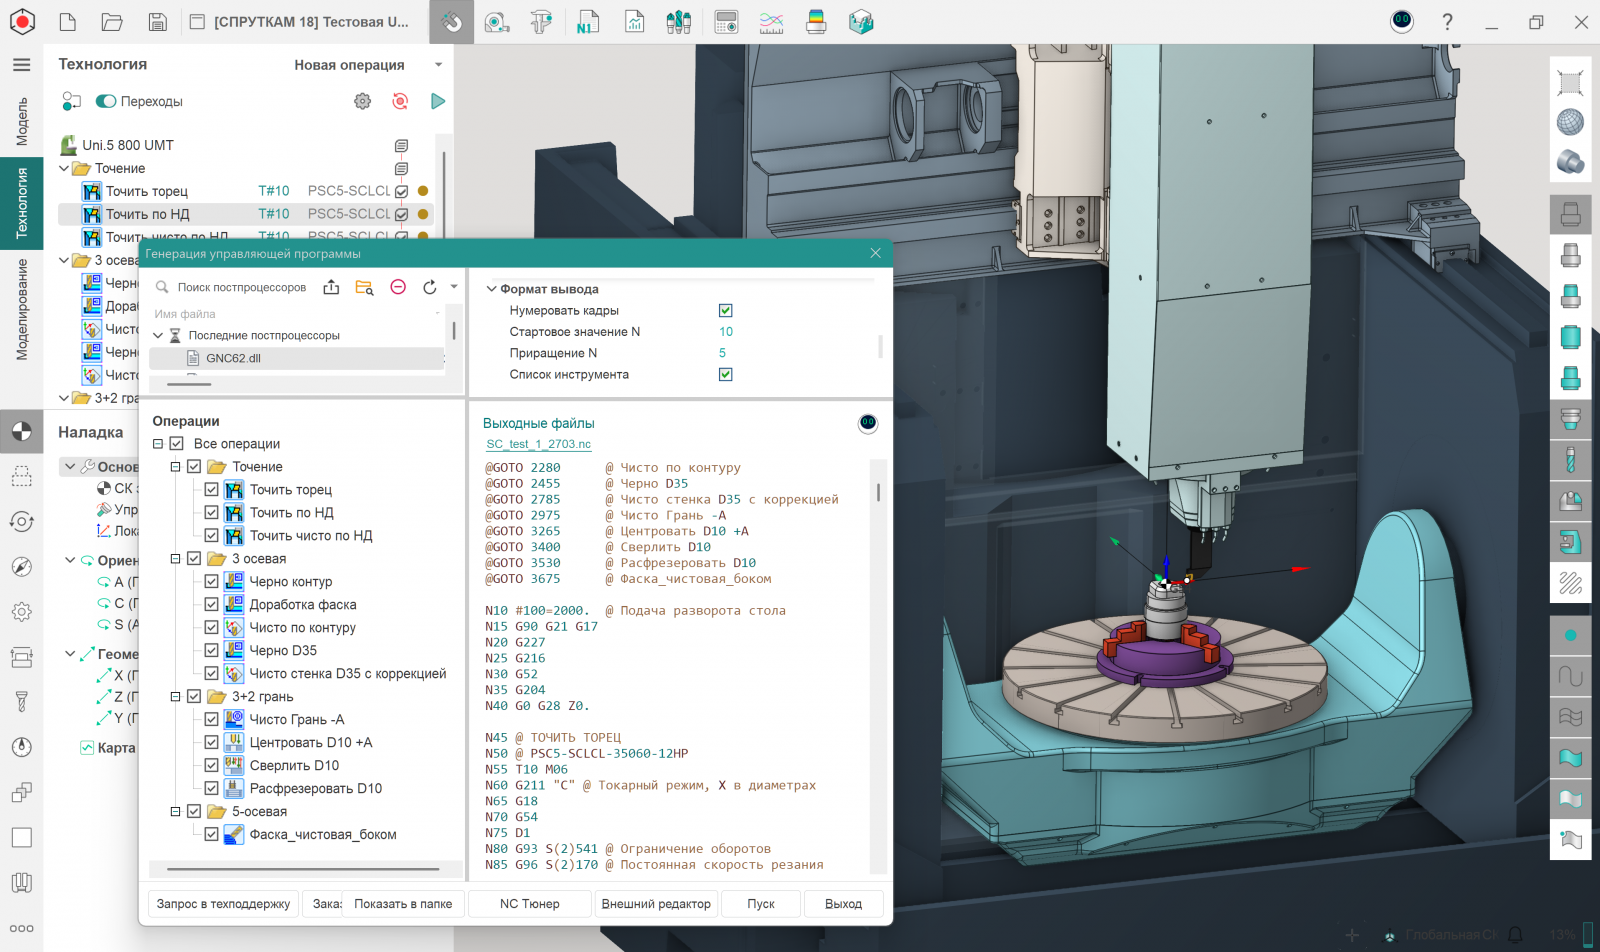Click the save file icon in top toolbar
Screen dimensions: 1600x952
point(157,22)
